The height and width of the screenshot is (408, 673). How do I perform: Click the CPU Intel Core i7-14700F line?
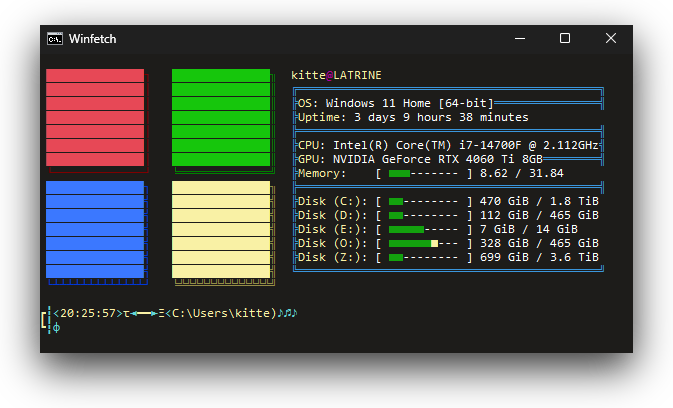(x=448, y=145)
